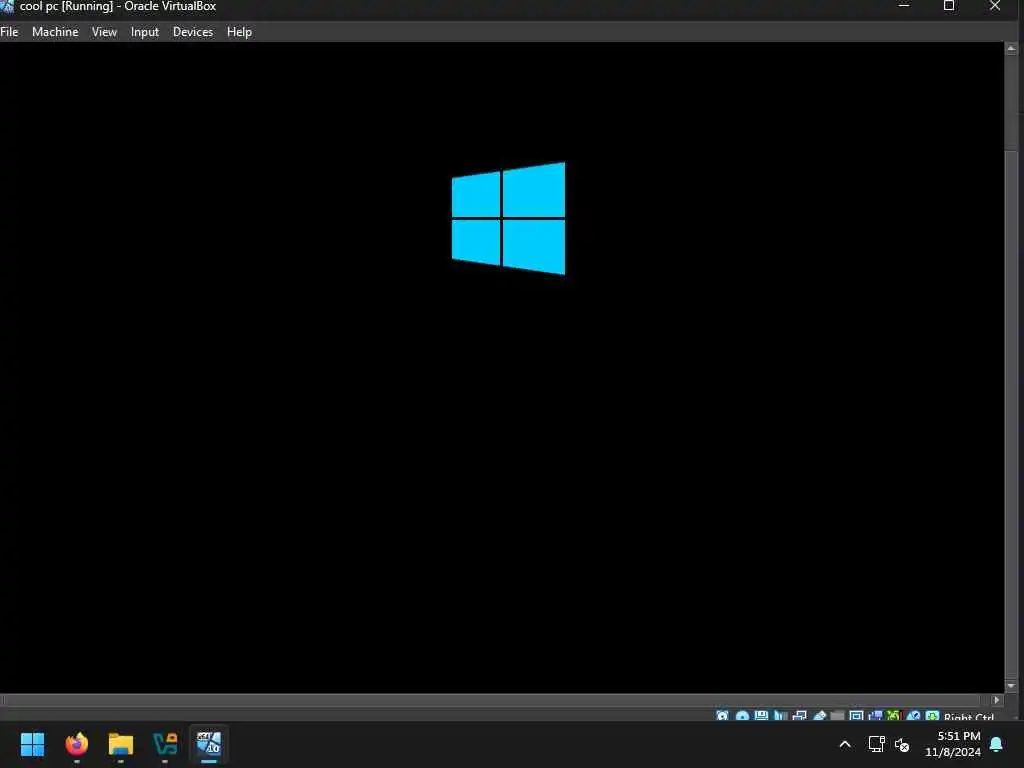Open the Machine menu
Image resolution: width=1024 pixels, height=768 pixels.
coord(55,31)
